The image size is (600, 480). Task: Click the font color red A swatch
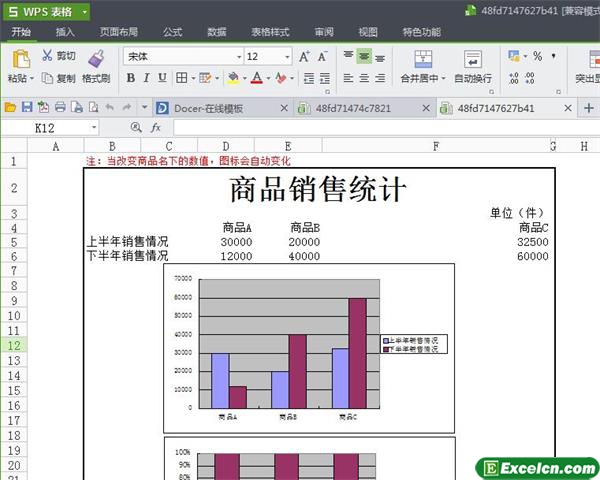[x=256, y=78]
